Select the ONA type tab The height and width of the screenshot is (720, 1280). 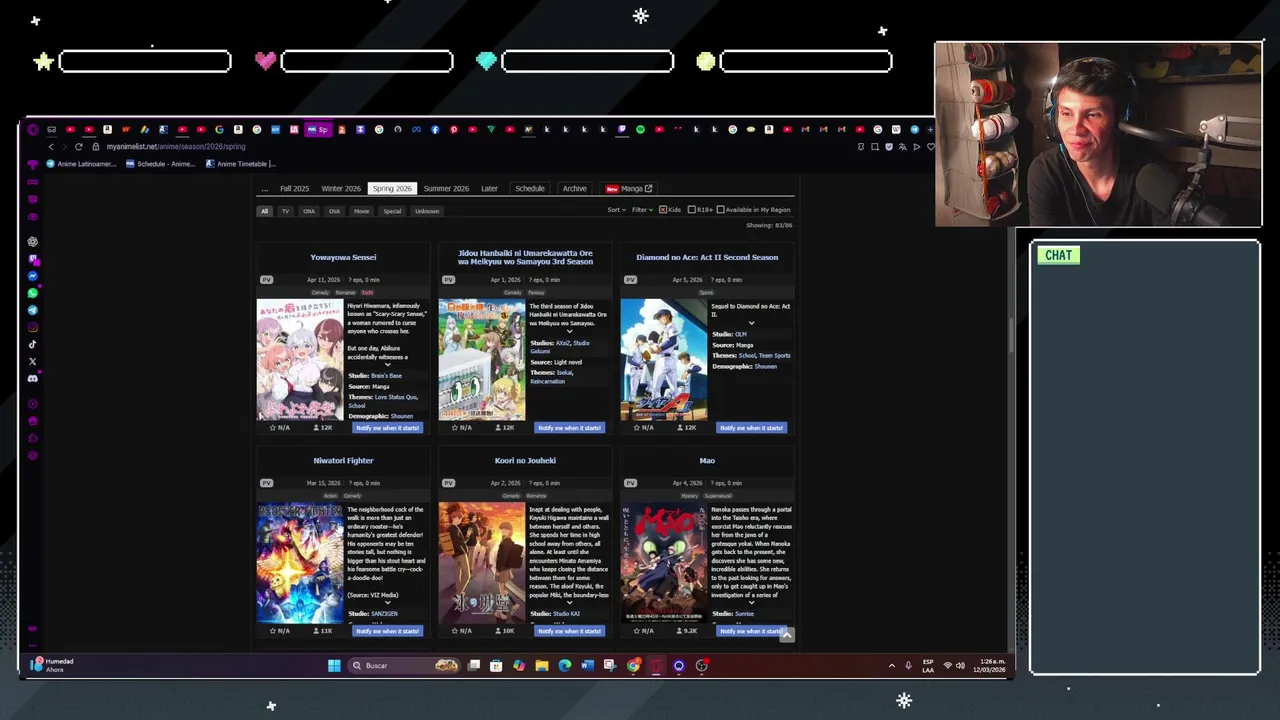click(x=309, y=211)
